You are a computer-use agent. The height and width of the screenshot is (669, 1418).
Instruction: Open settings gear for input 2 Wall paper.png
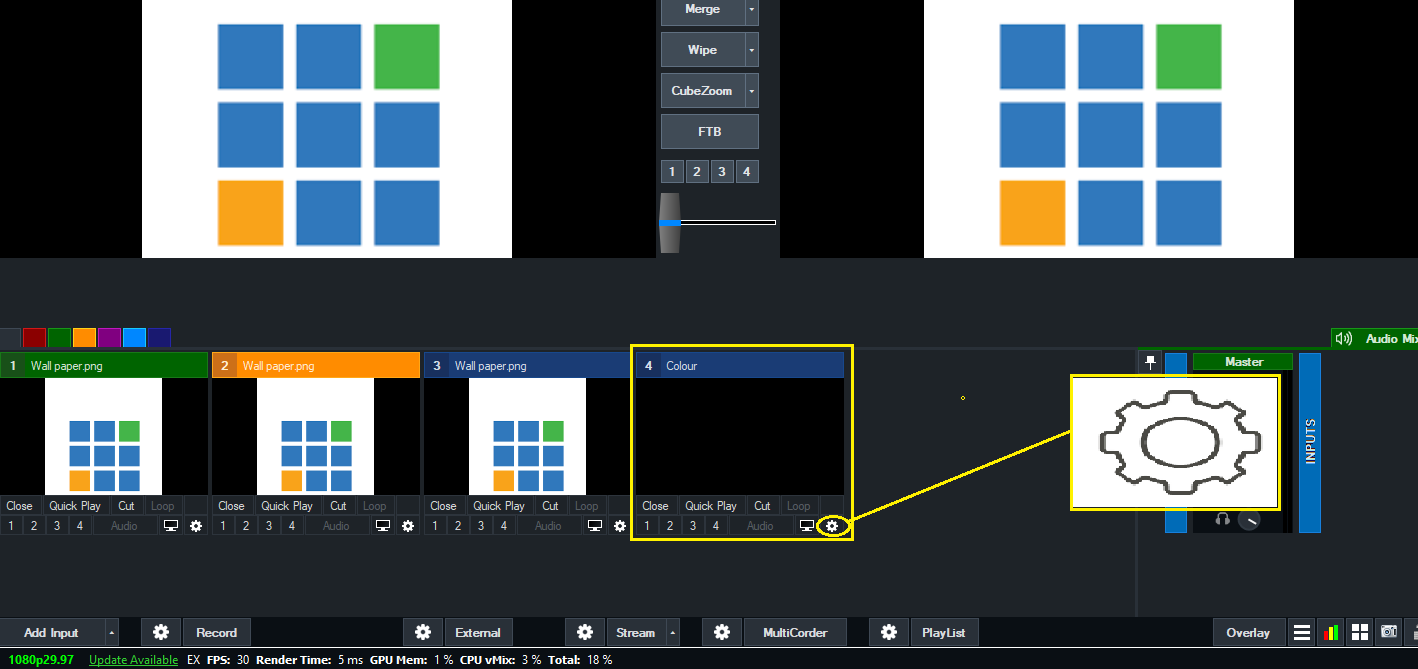(x=408, y=525)
